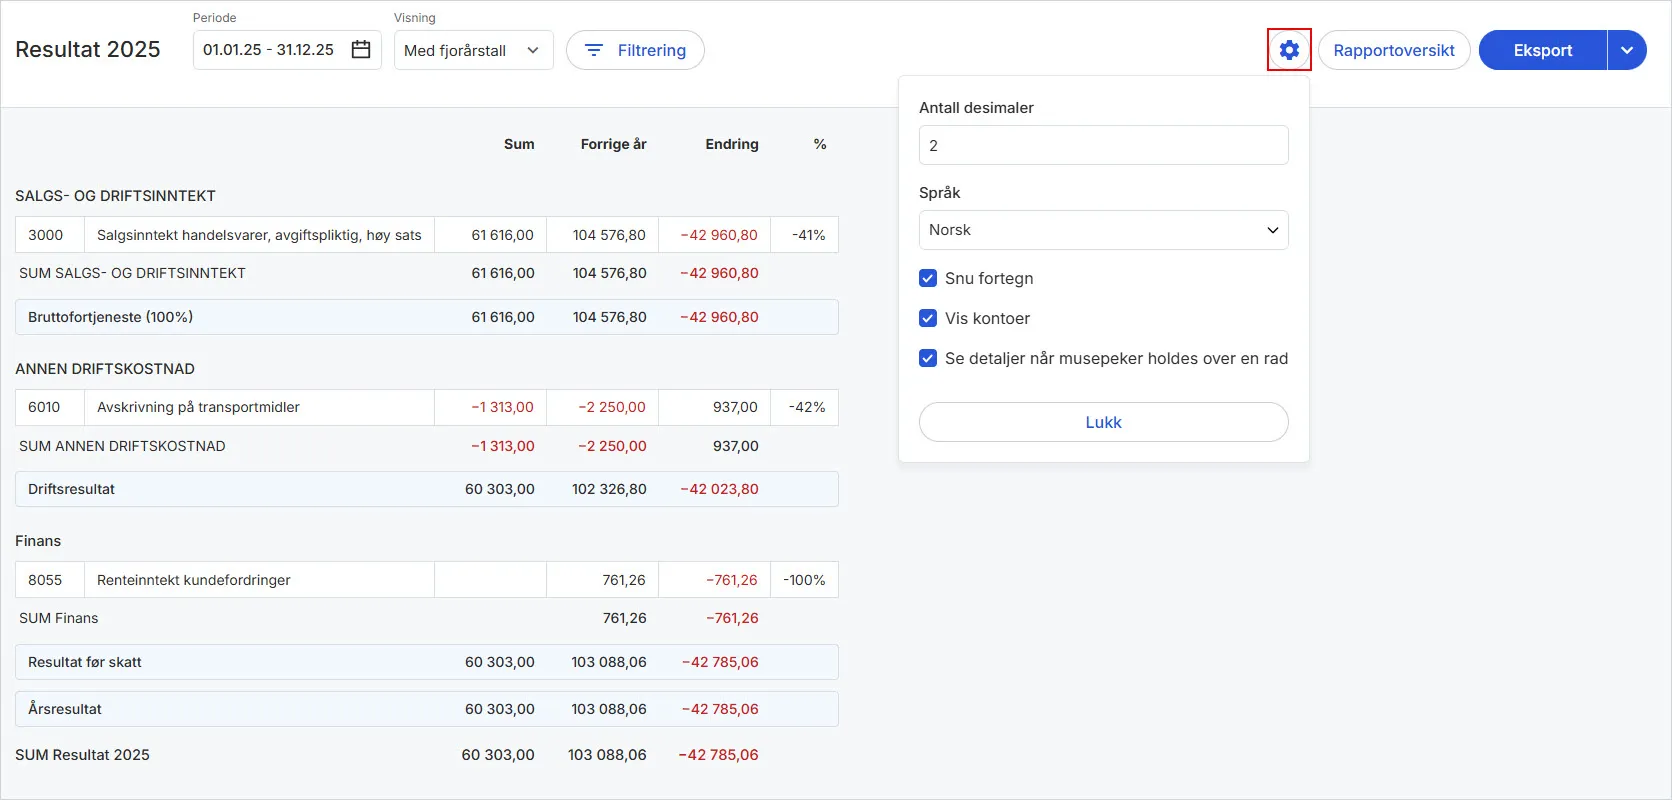Click the Antall desimaler input field
This screenshot has height=800, width=1672.
1103,145
